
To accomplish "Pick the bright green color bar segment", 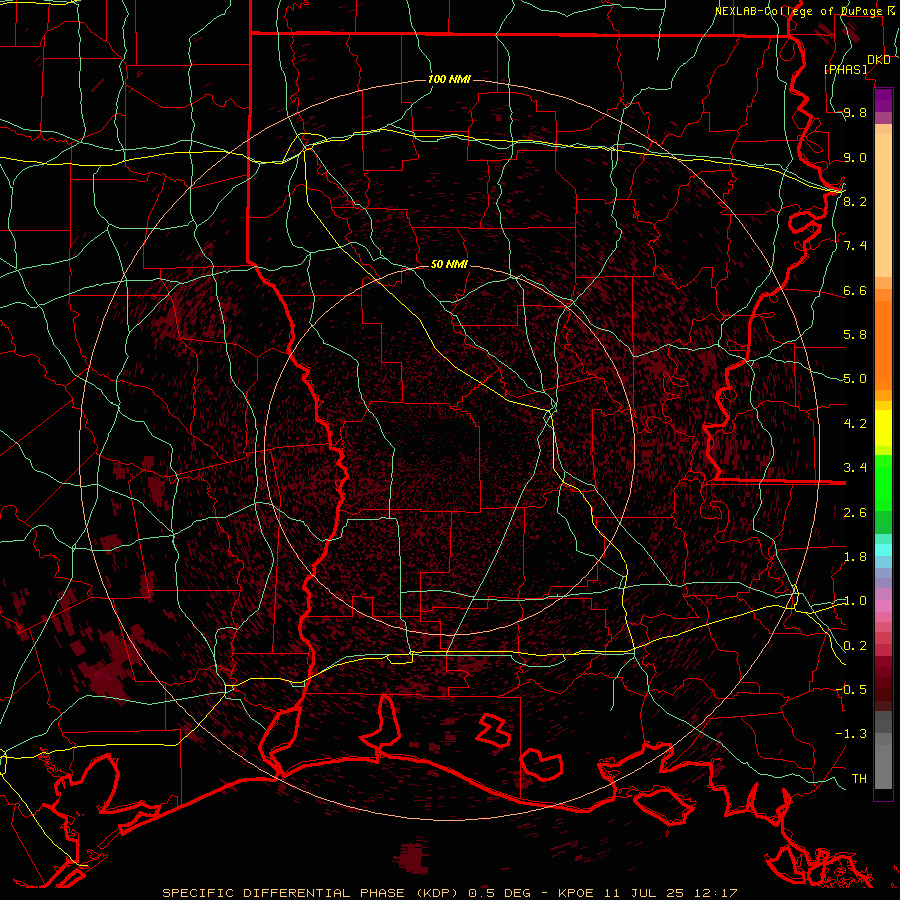I will click(883, 482).
